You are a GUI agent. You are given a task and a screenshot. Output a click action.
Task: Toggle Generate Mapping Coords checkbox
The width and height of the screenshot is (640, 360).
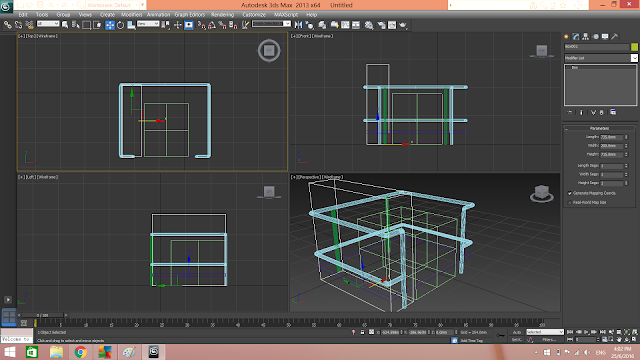pos(570,193)
